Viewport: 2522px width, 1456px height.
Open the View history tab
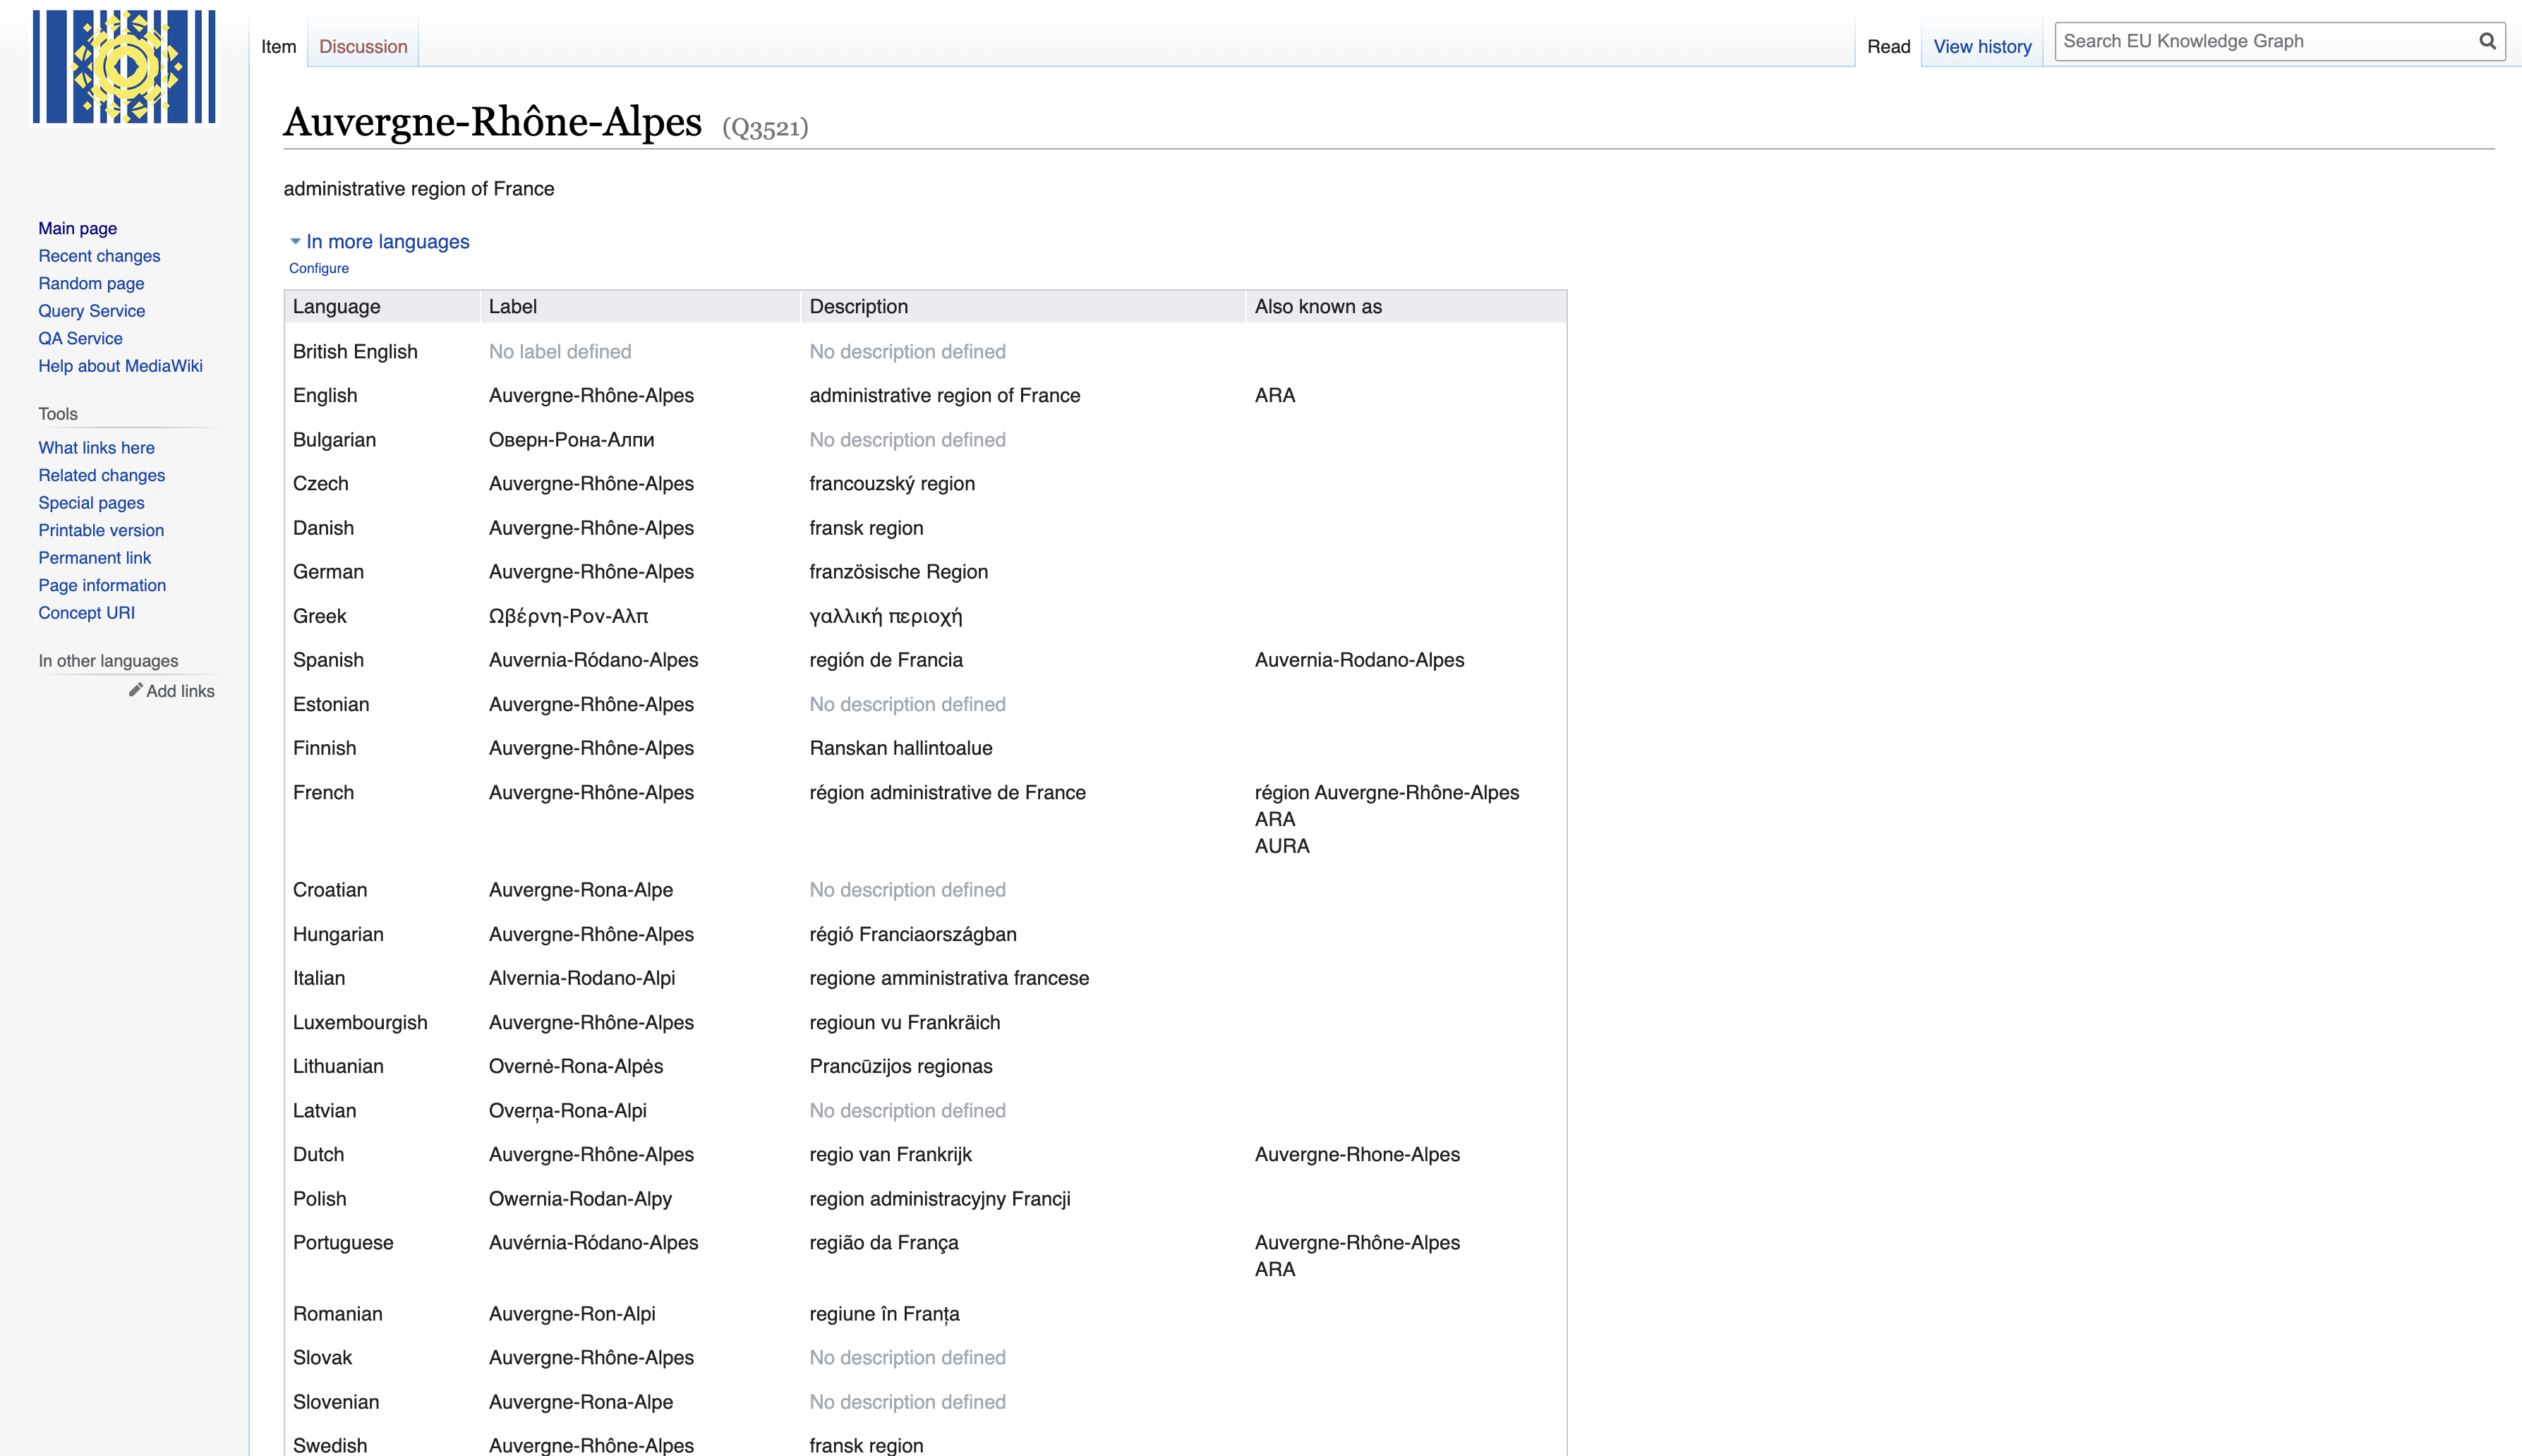pyautogui.click(x=1982, y=46)
